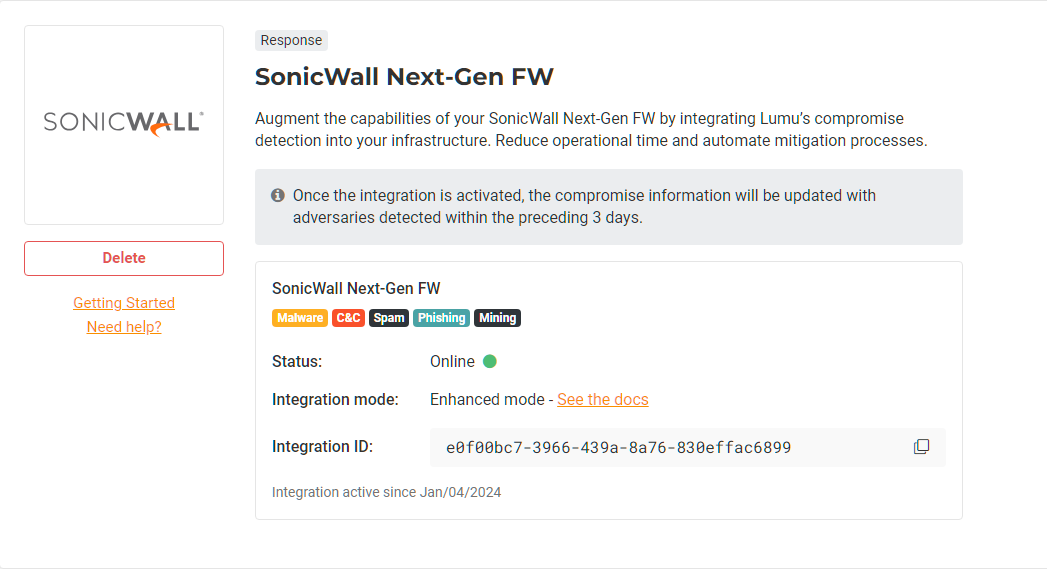Click the SonicWall Next-Gen FW card title
1047x569 pixels.
pos(356,288)
